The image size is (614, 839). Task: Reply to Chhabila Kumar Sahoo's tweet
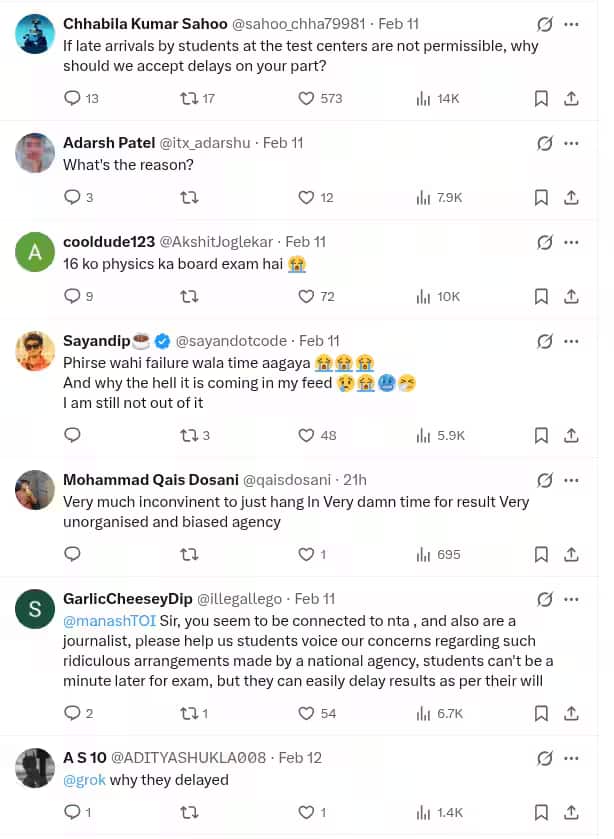click(x=72, y=98)
